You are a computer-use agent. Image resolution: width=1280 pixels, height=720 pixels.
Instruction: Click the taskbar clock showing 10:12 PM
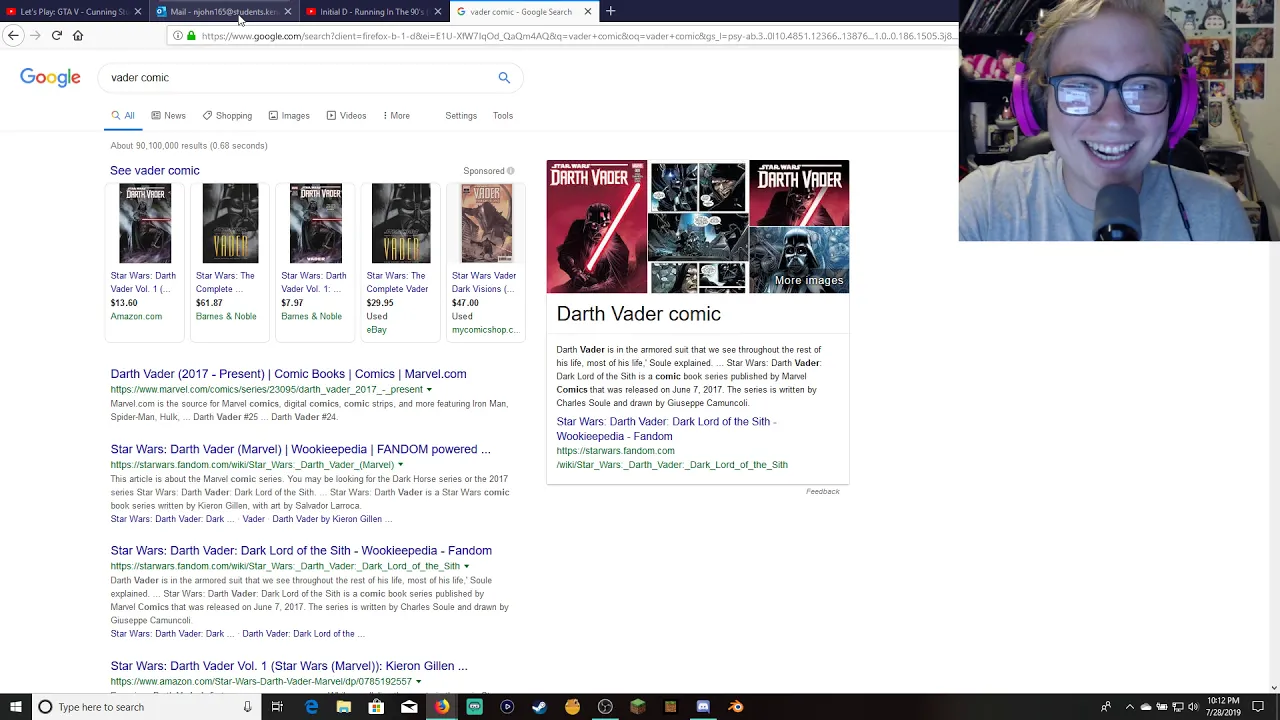pyautogui.click(x=1223, y=707)
